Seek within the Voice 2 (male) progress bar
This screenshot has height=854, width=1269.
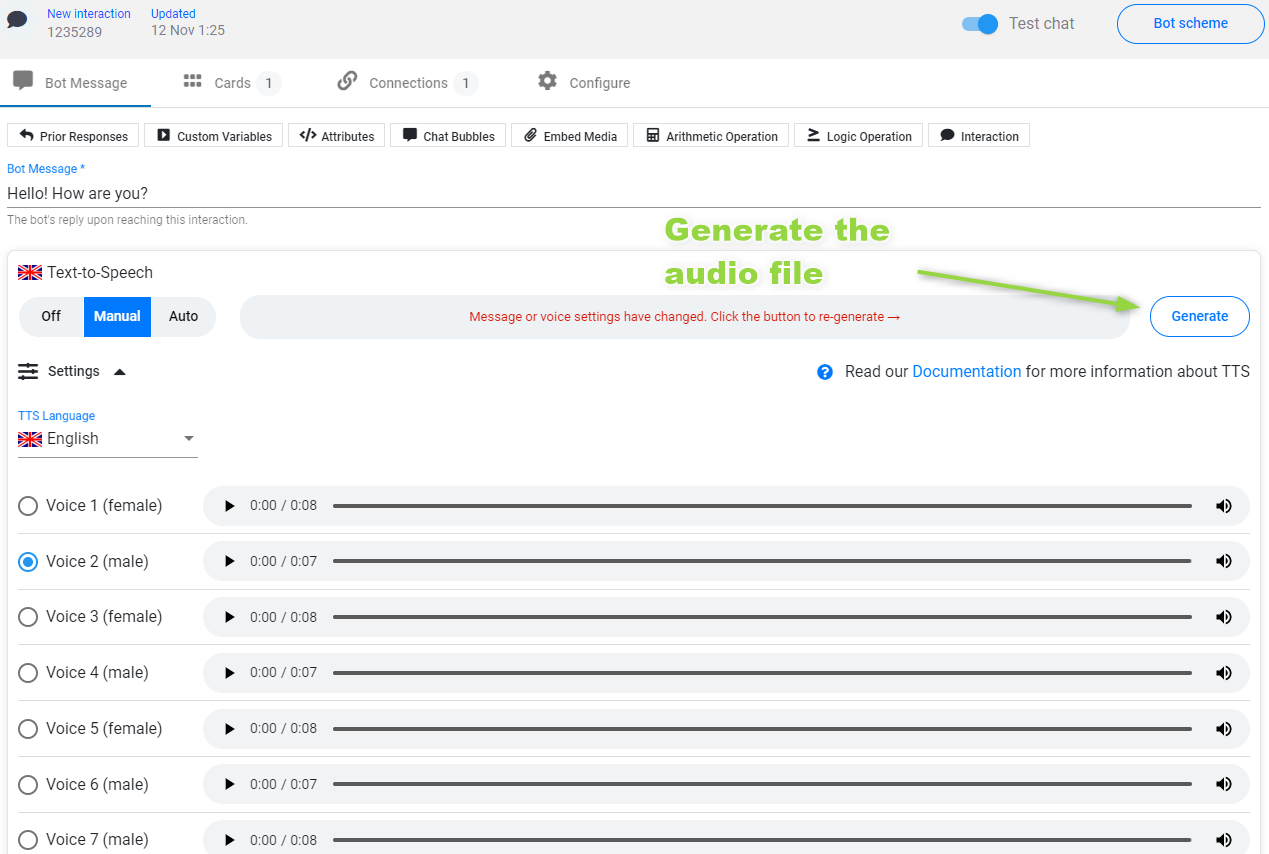pyautogui.click(x=762, y=562)
